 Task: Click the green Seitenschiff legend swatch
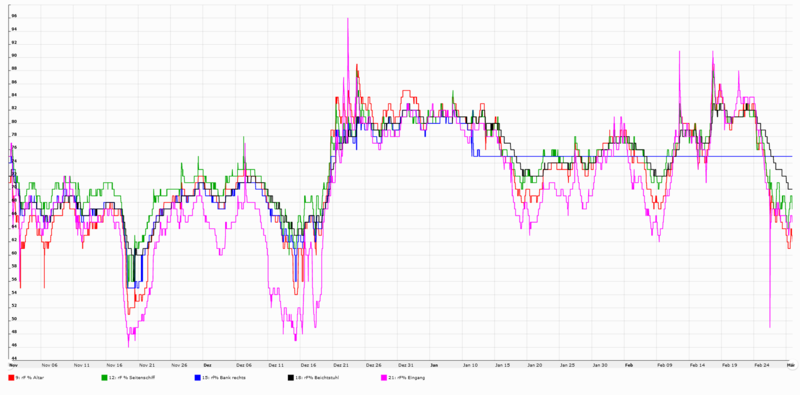coord(104,378)
